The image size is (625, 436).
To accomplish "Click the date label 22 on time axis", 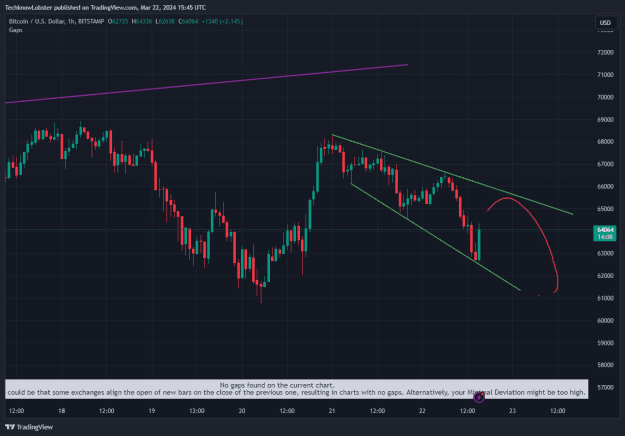I will [422, 411].
